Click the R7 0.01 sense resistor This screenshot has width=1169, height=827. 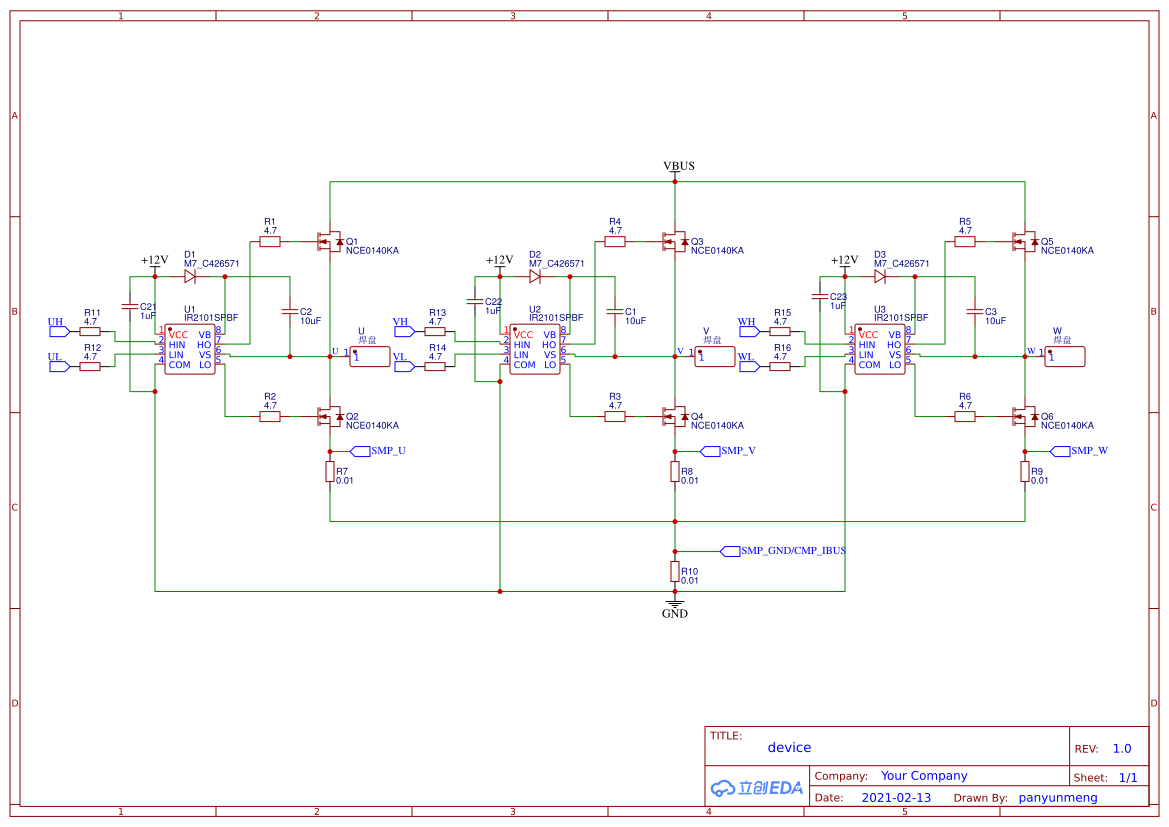coord(330,472)
